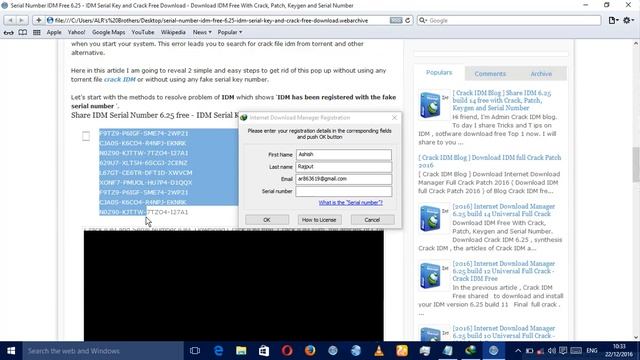Click the Google search field
This screenshot has height=360, width=640.
tap(509, 20)
